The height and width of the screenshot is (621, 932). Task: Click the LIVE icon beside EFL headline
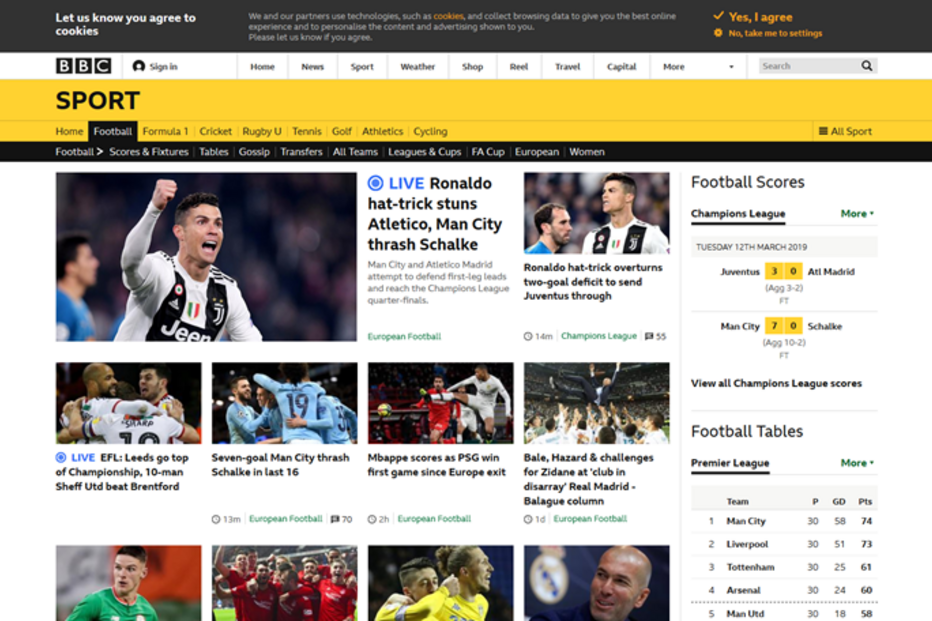tap(61, 457)
